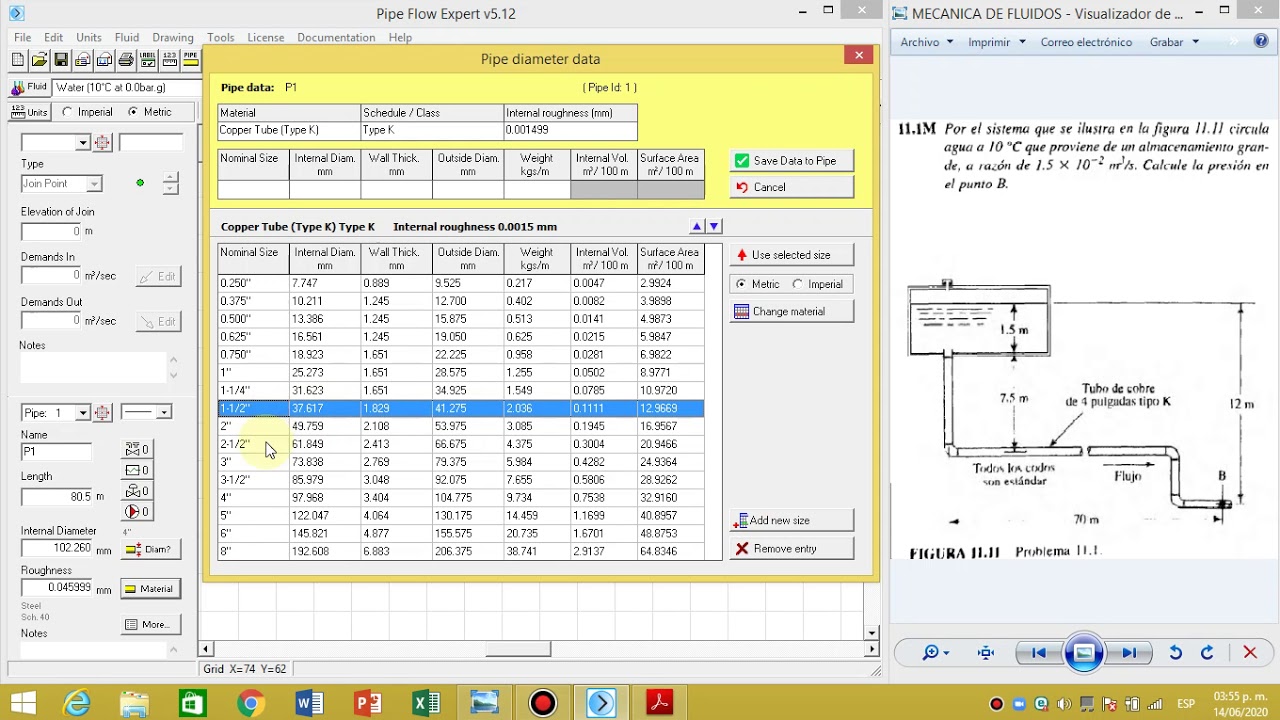Click the fit-to-window icon in photo viewer
The height and width of the screenshot is (720, 1280).
pos(986,653)
